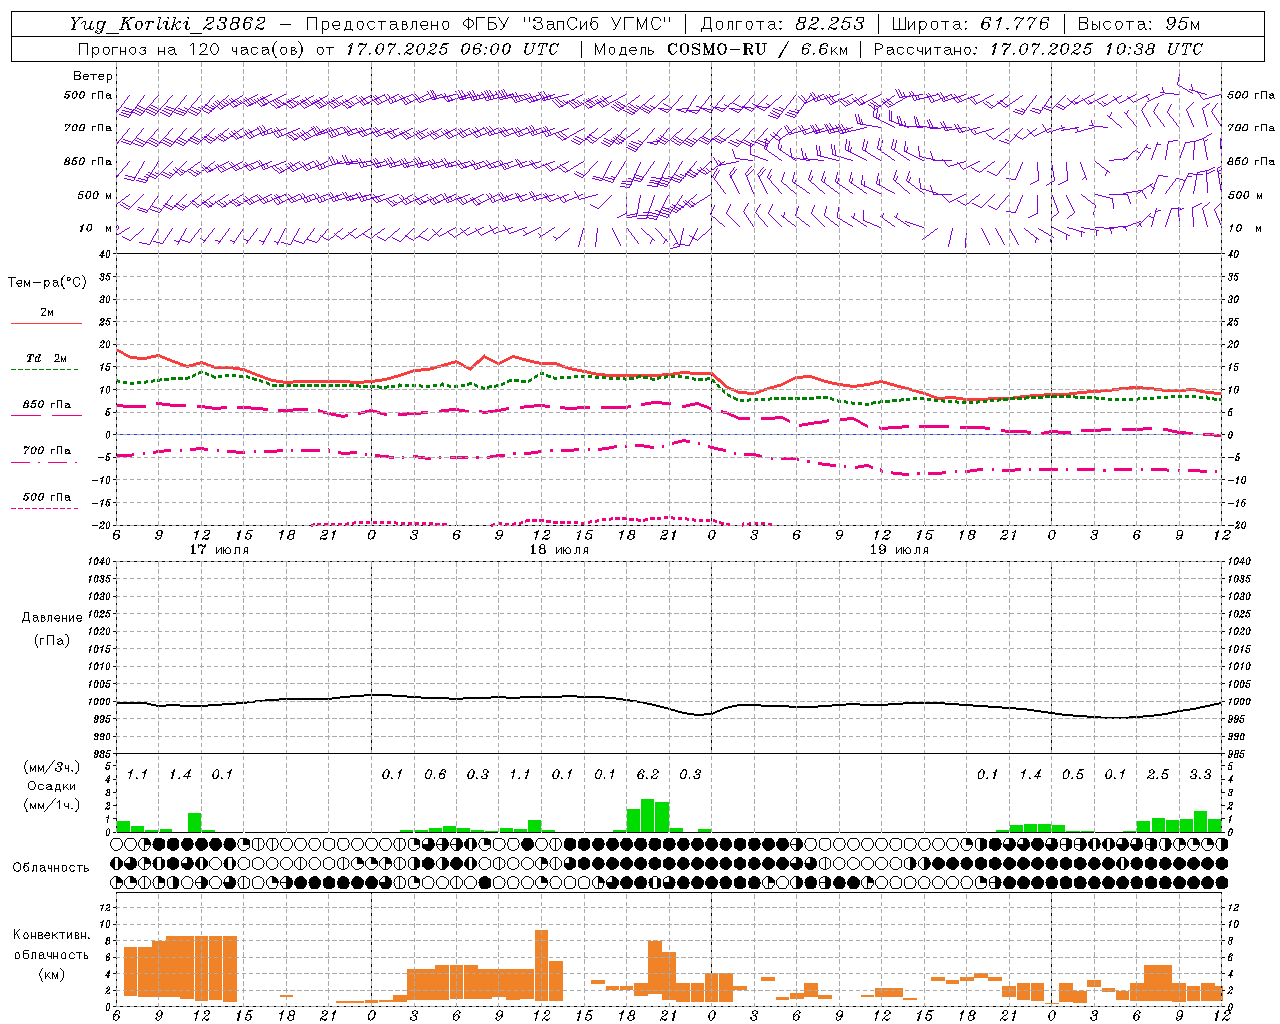Click the 700 гПа temperature legend entry
Viewport: 1280px width, 1024px height.
47,451
